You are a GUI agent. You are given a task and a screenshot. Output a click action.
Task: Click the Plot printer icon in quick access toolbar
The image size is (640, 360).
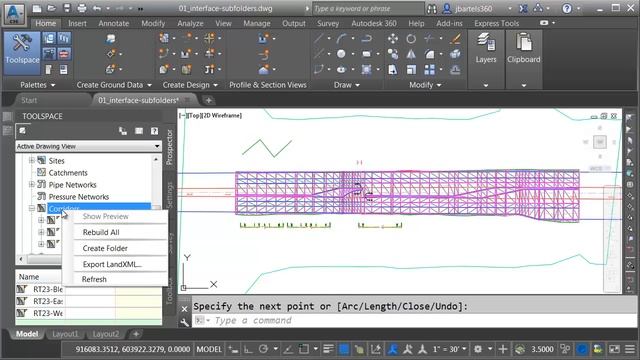point(82,8)
